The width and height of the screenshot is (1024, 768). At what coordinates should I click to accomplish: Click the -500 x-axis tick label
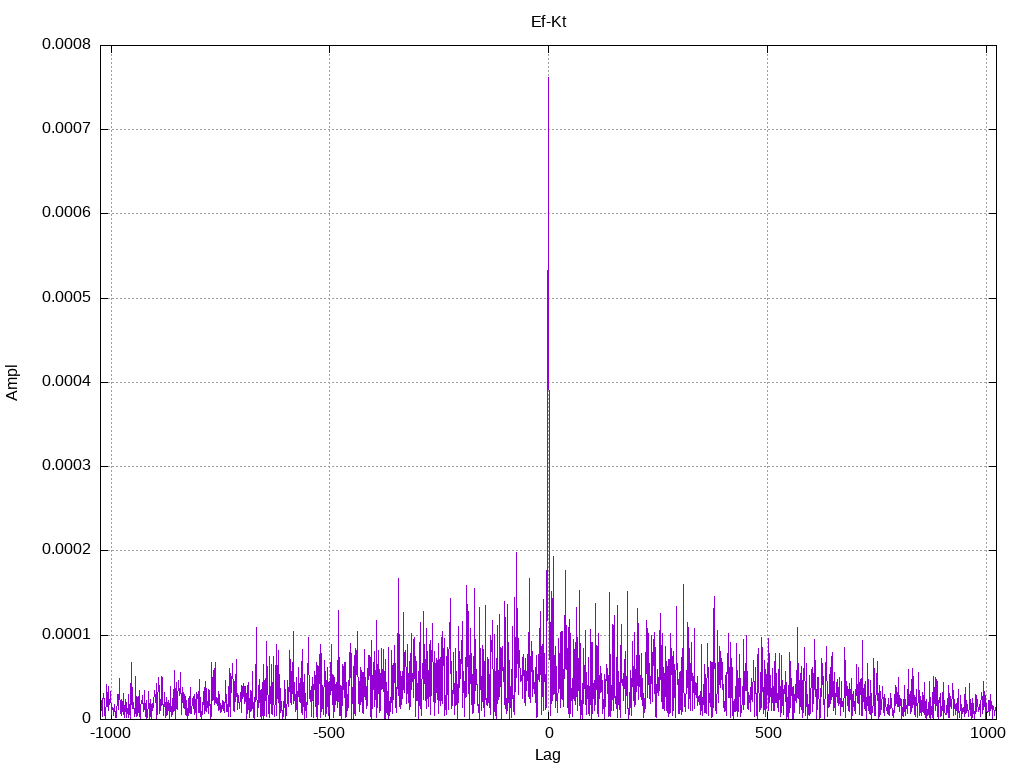tap(328, 733)
